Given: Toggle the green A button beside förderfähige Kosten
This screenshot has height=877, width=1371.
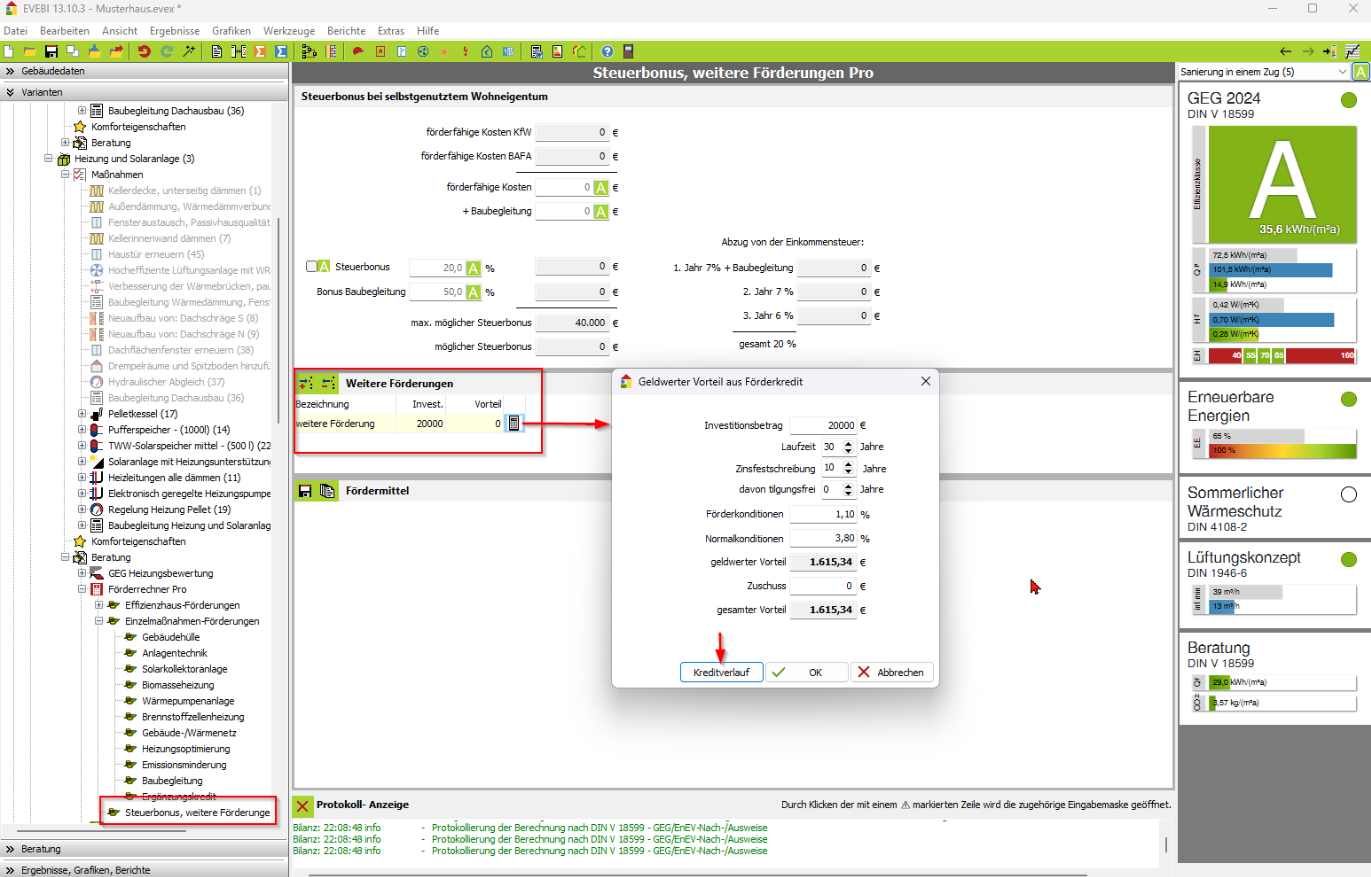Looking at the screenshot, I should click(601, 187).
